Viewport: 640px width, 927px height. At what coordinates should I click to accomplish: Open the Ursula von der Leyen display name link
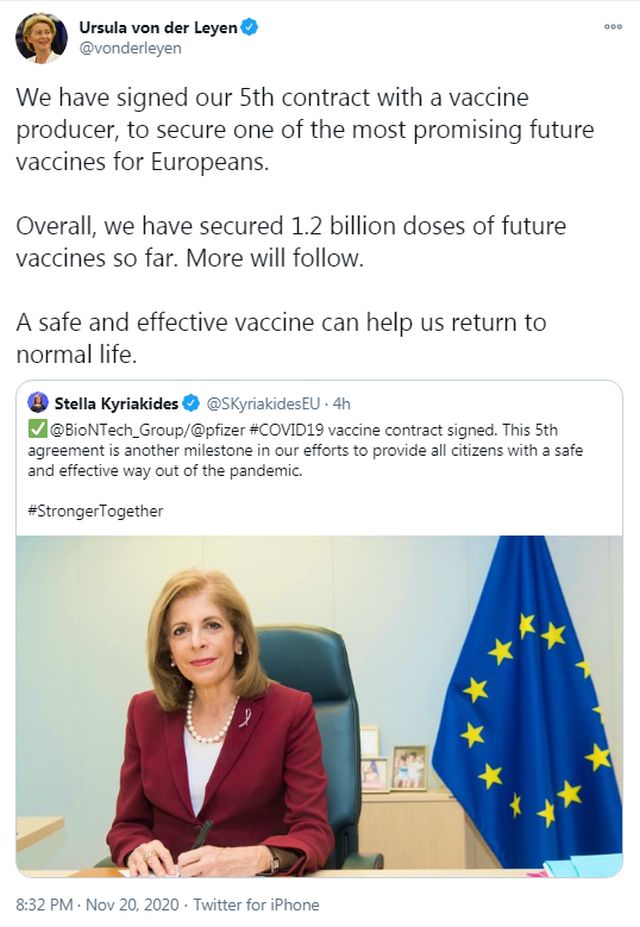click(x=158, y=27)
